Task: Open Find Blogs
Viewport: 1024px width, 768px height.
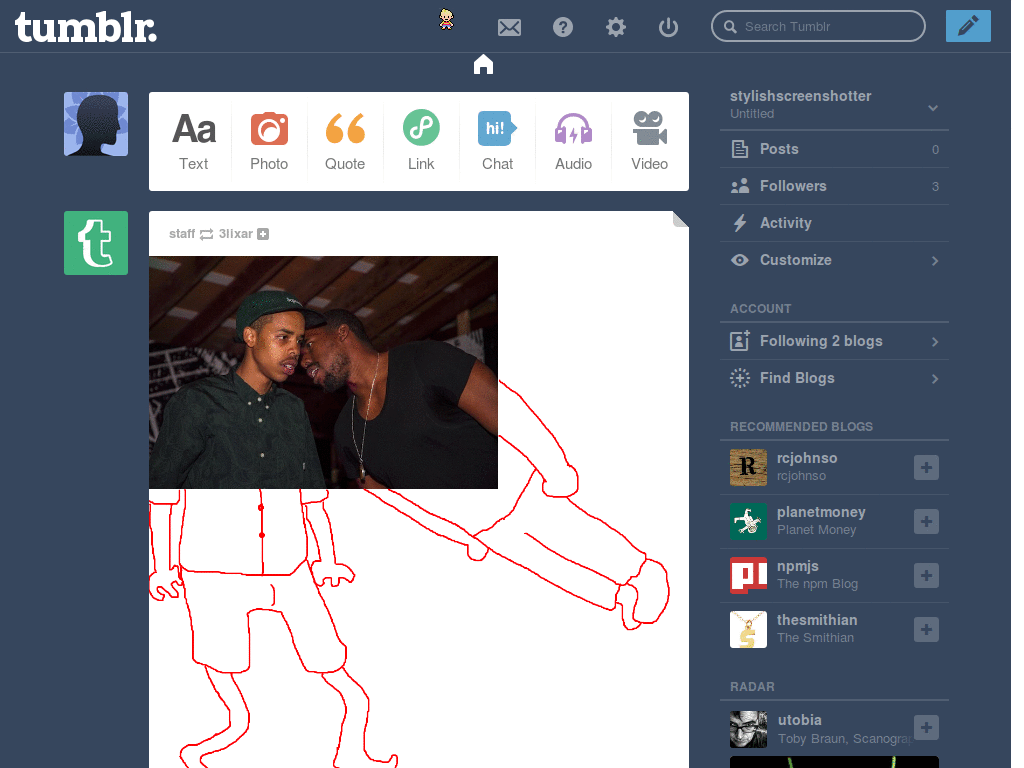Action: click(x=834, y=378)
